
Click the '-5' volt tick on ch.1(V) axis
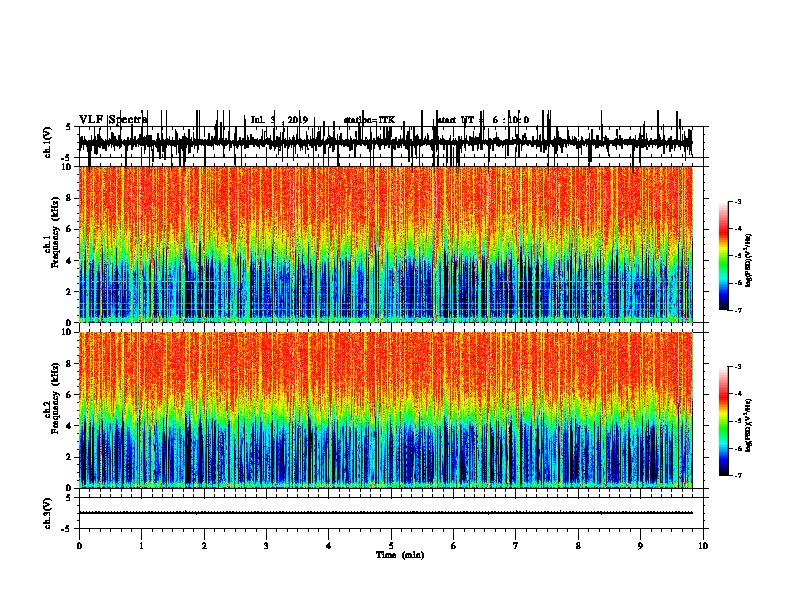[x=67, y=158]
